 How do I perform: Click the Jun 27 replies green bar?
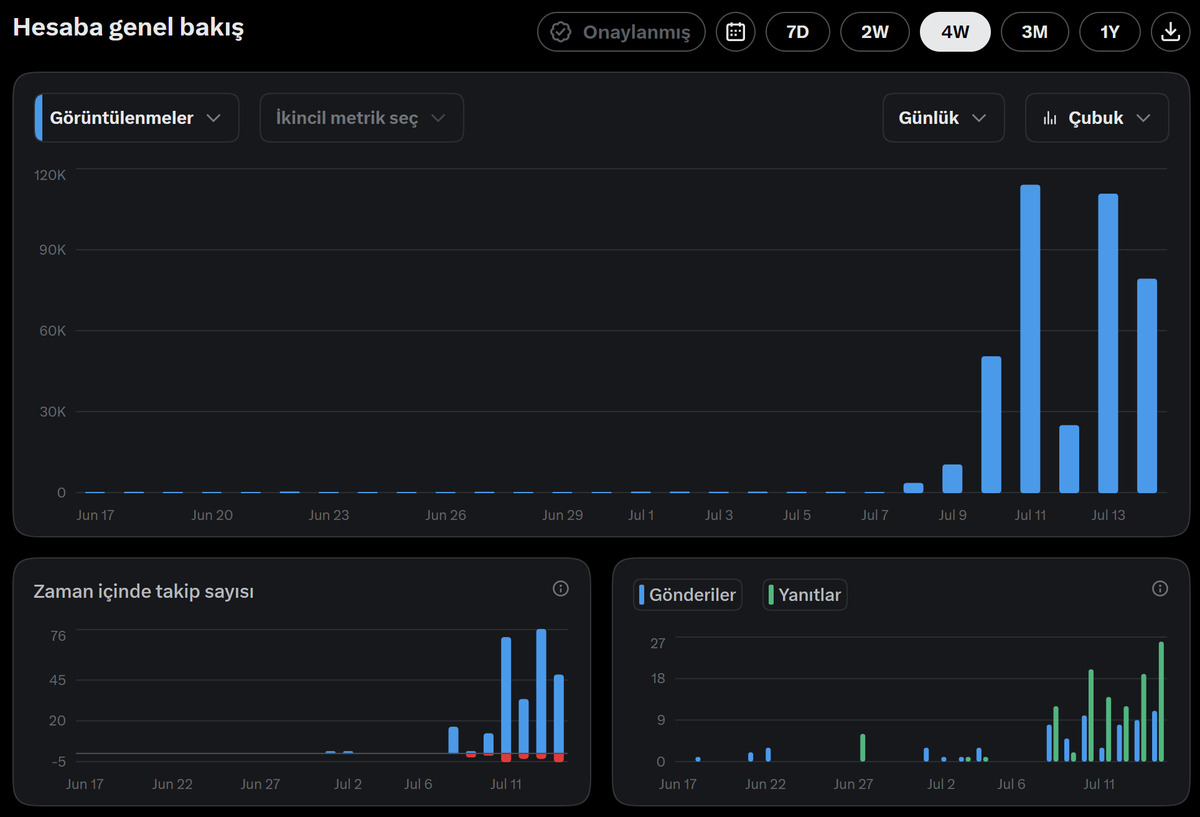862,748
